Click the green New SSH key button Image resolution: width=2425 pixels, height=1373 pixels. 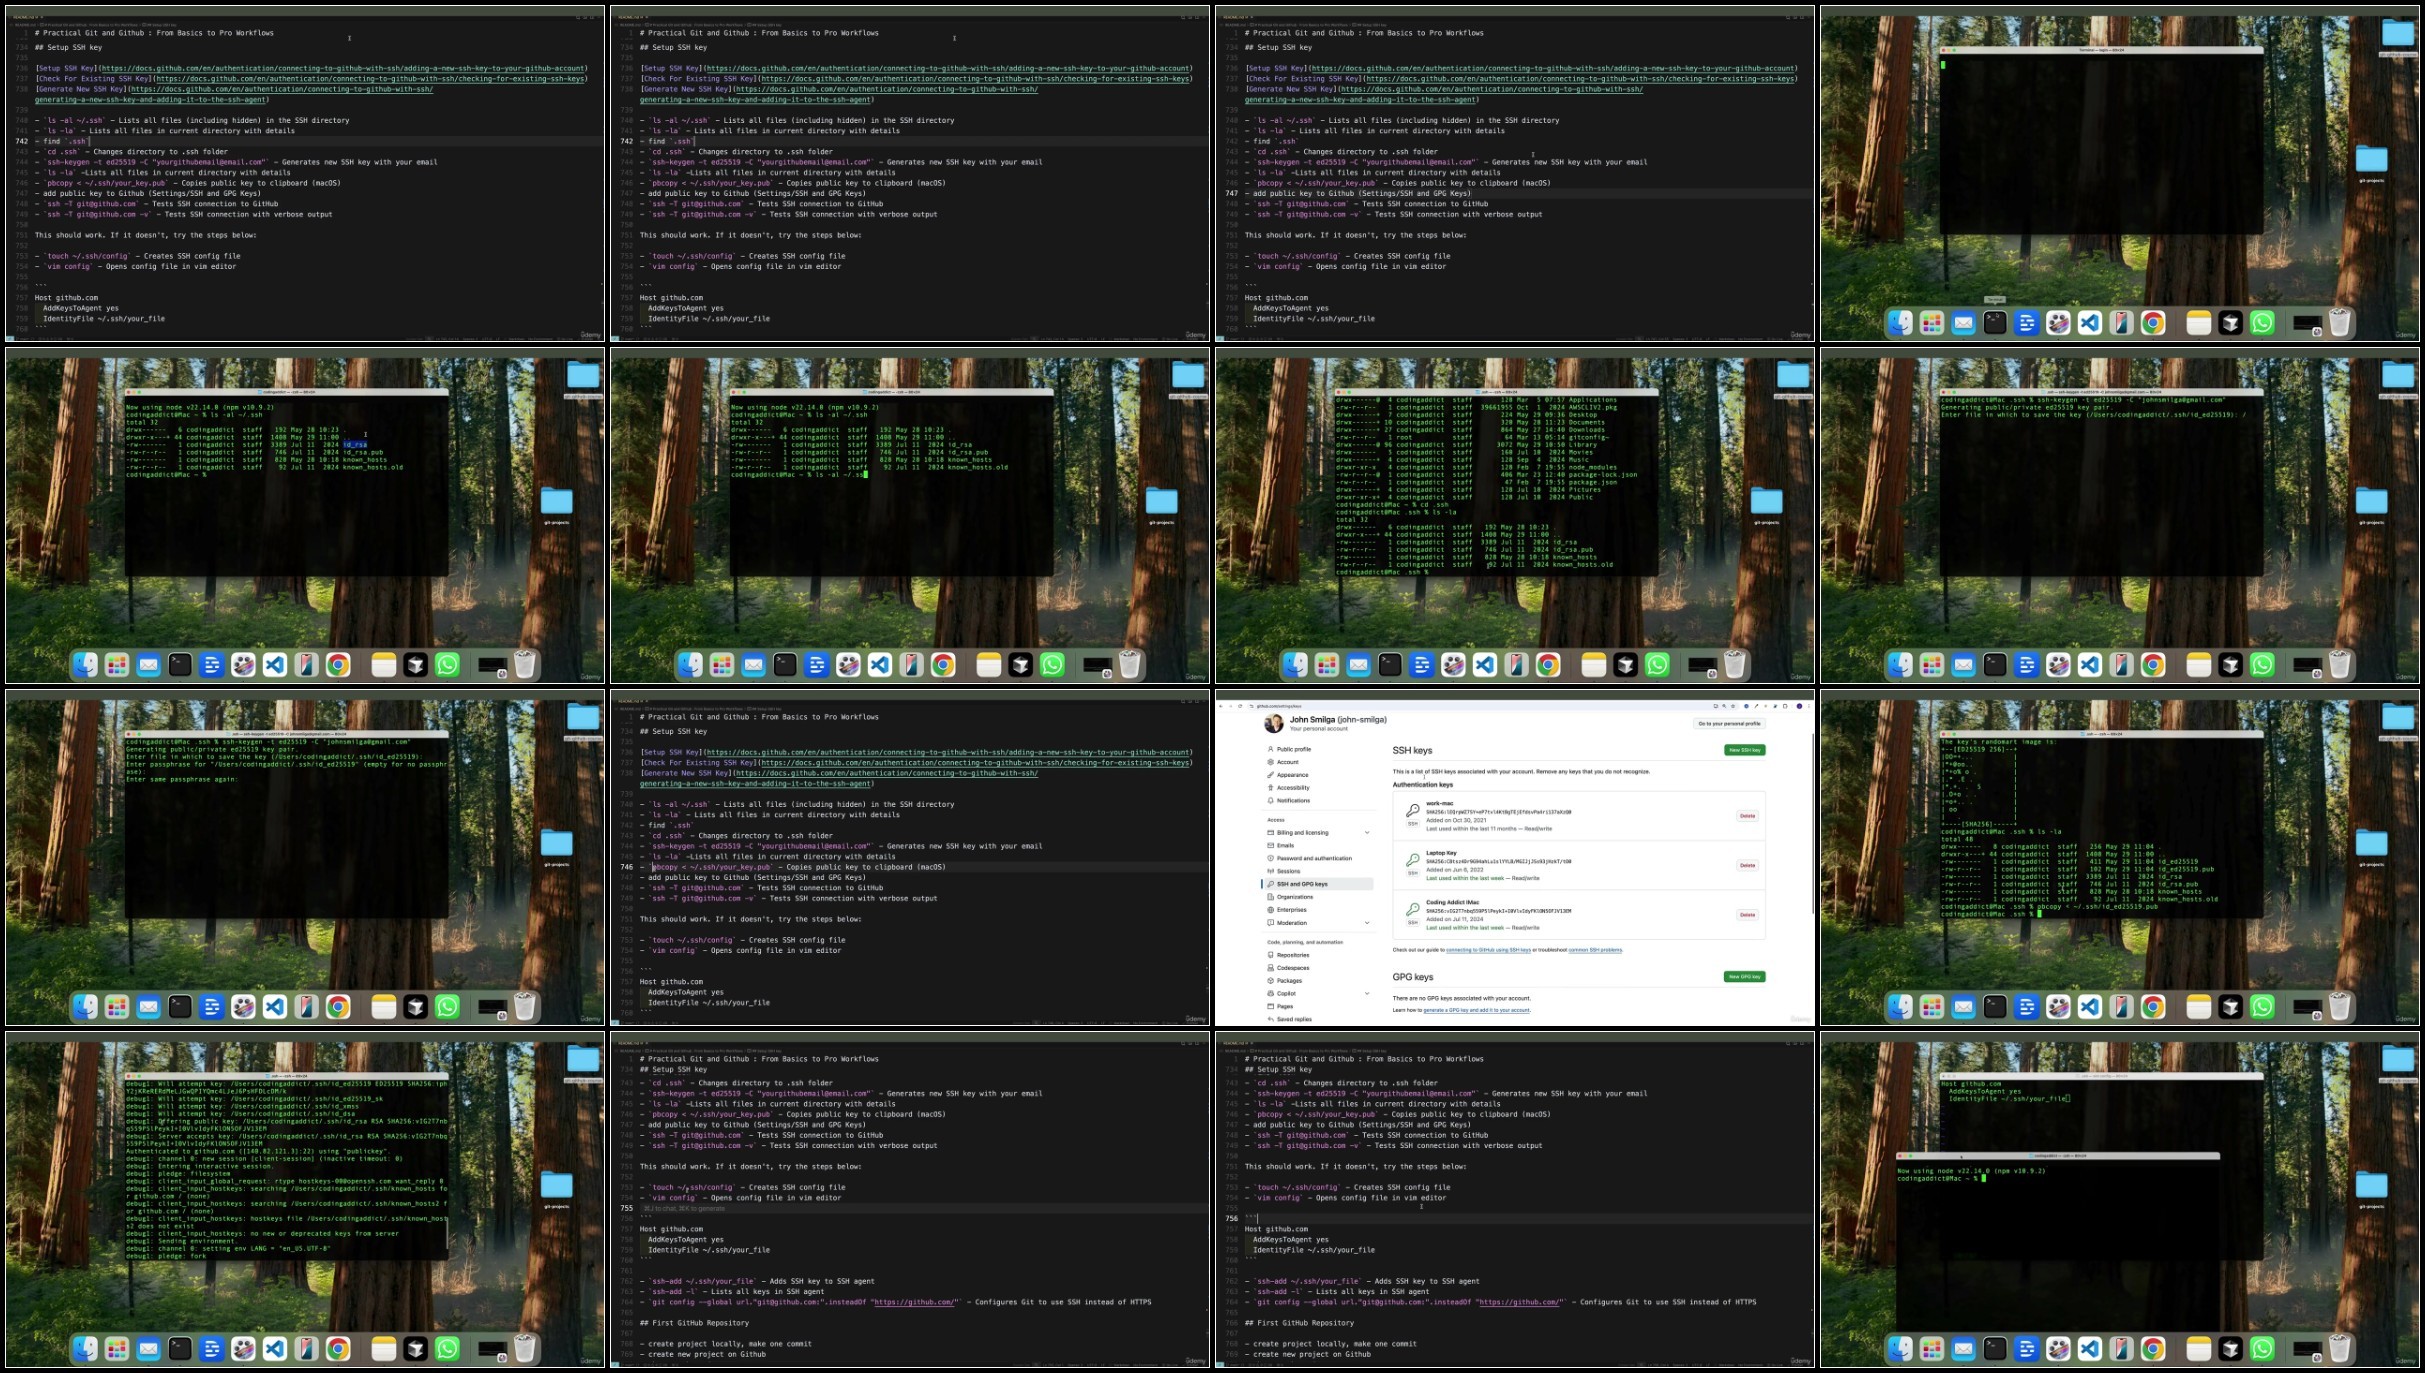(1744, 750)
